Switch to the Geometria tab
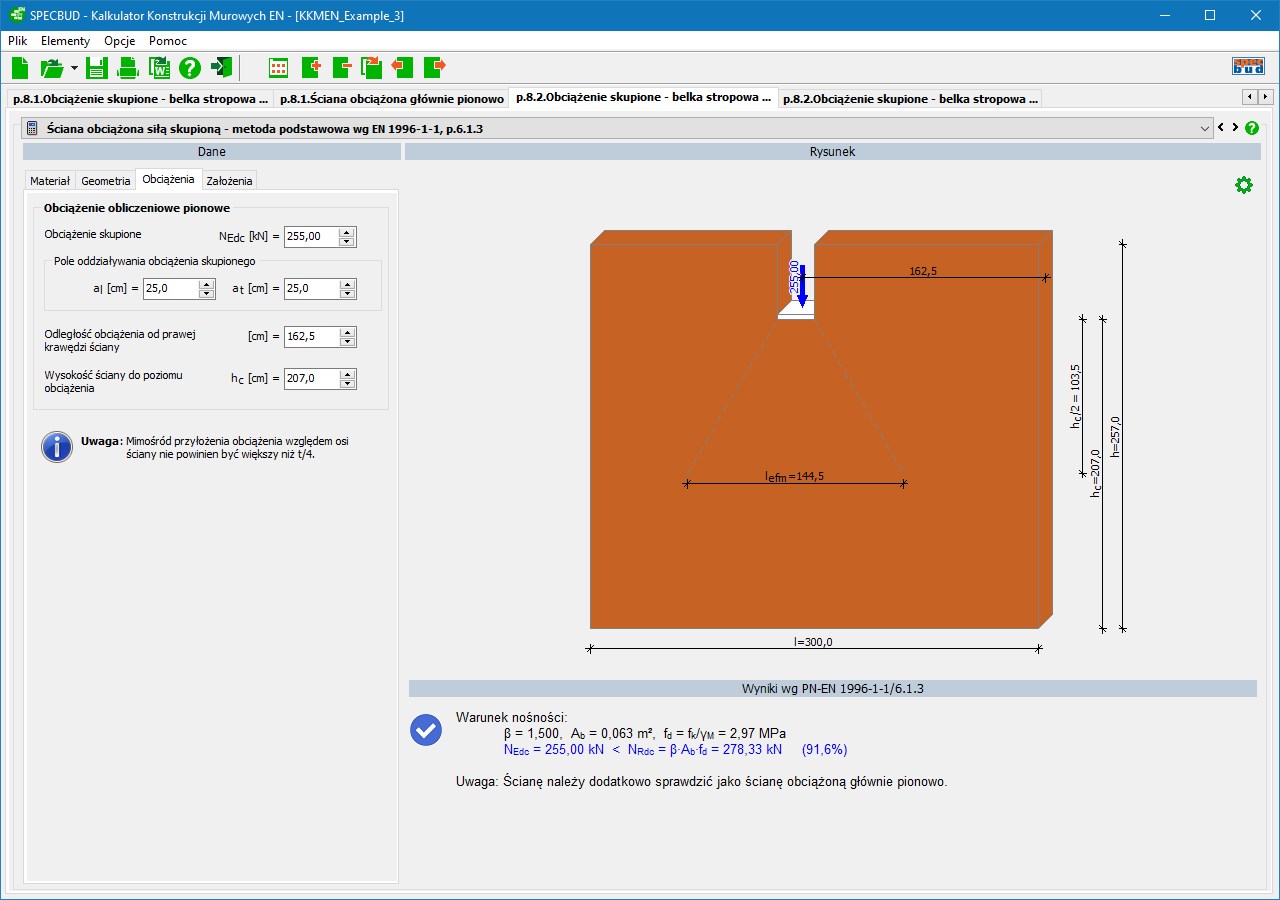The image size is (1280, 900). (106, 181)
